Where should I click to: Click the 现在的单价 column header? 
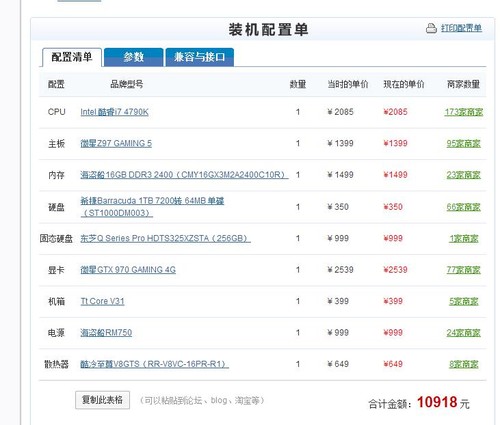[x=404, y=84]
